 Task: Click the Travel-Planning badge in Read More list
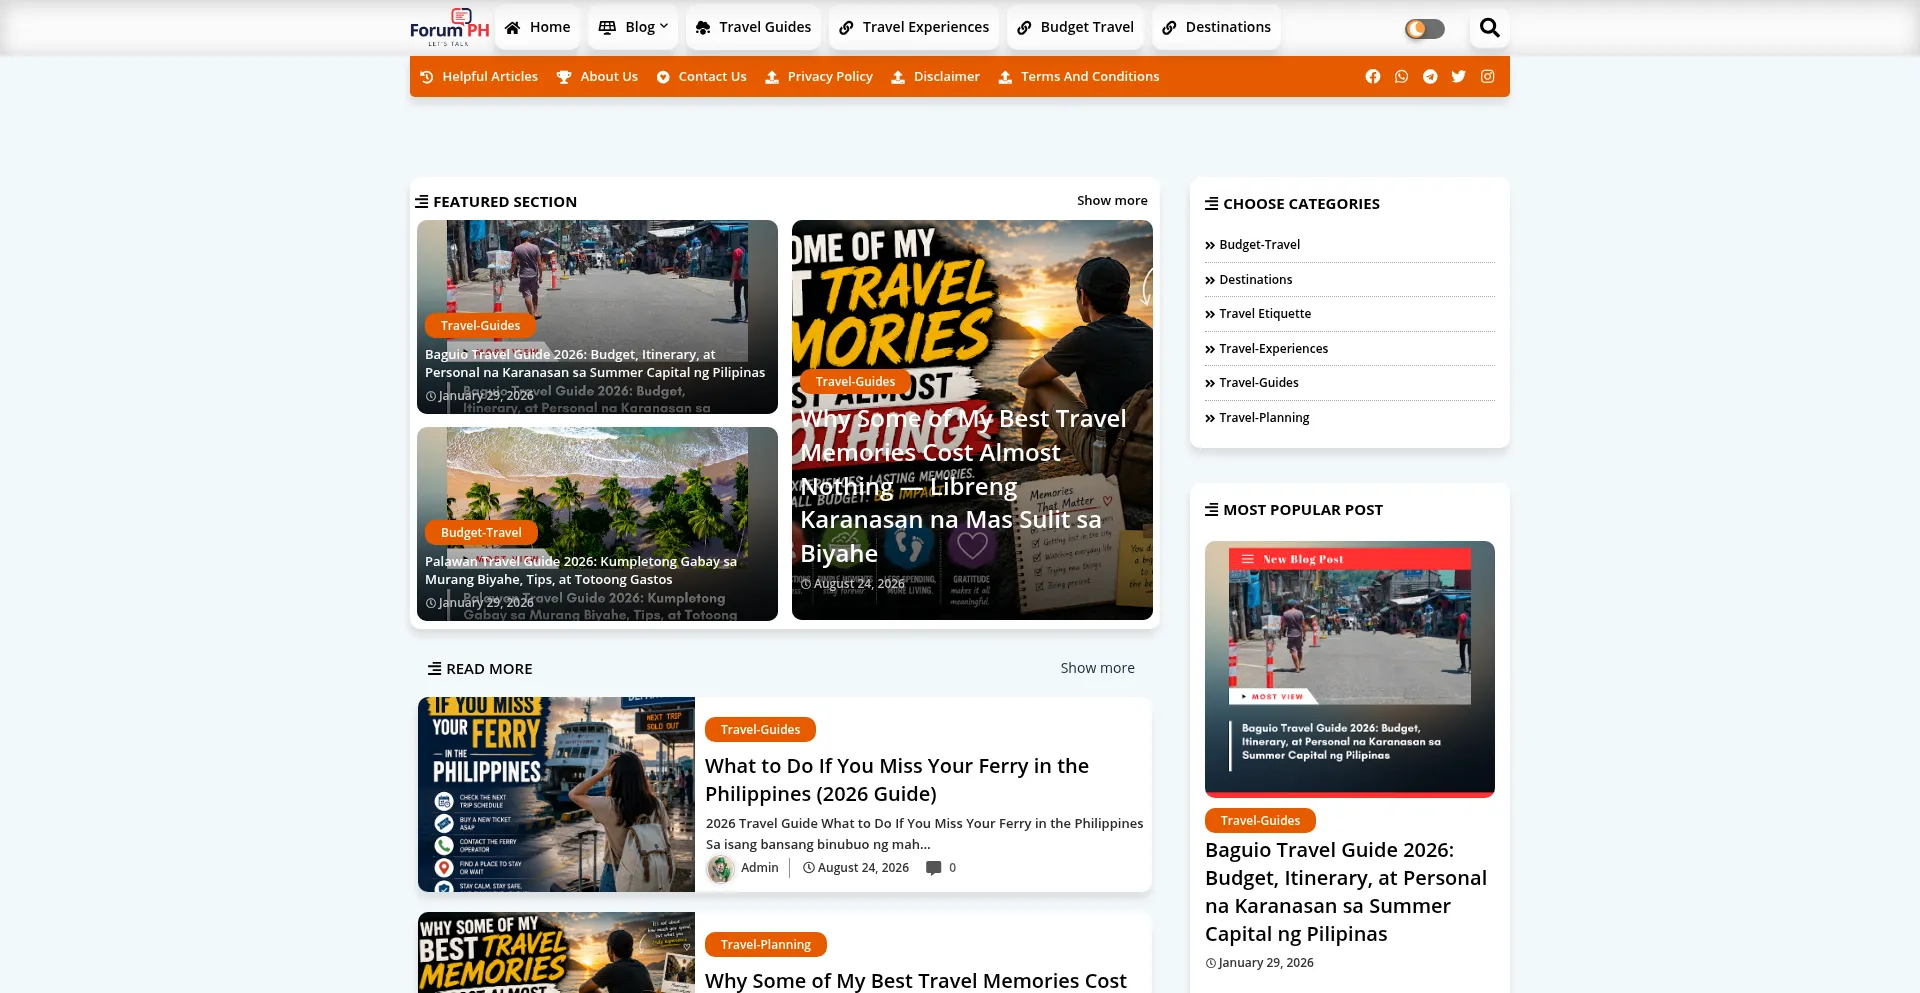[x=766, y=945]
